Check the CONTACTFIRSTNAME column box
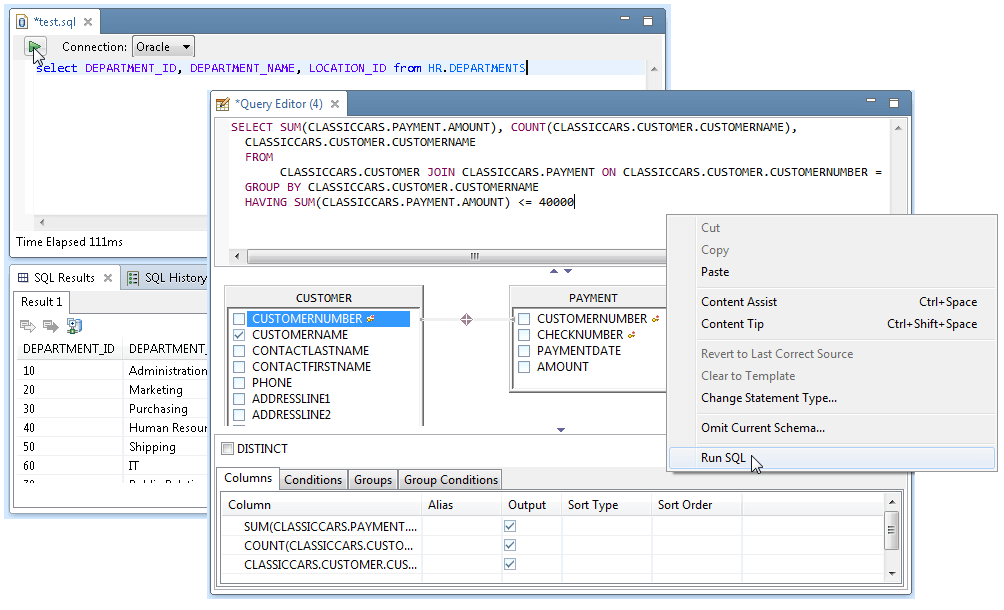 click(x=239, y=367)
